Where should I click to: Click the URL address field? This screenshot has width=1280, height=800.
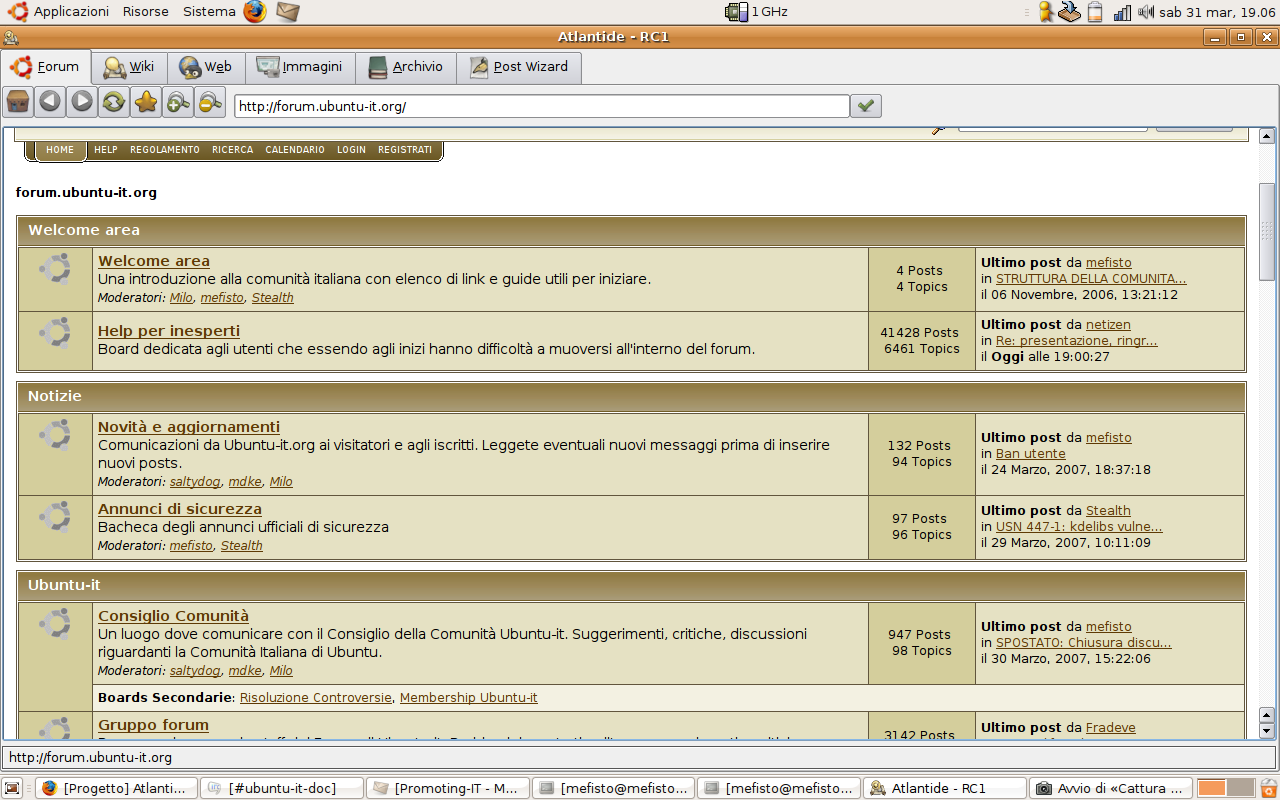pyautogui.click(x=542, y=106)
